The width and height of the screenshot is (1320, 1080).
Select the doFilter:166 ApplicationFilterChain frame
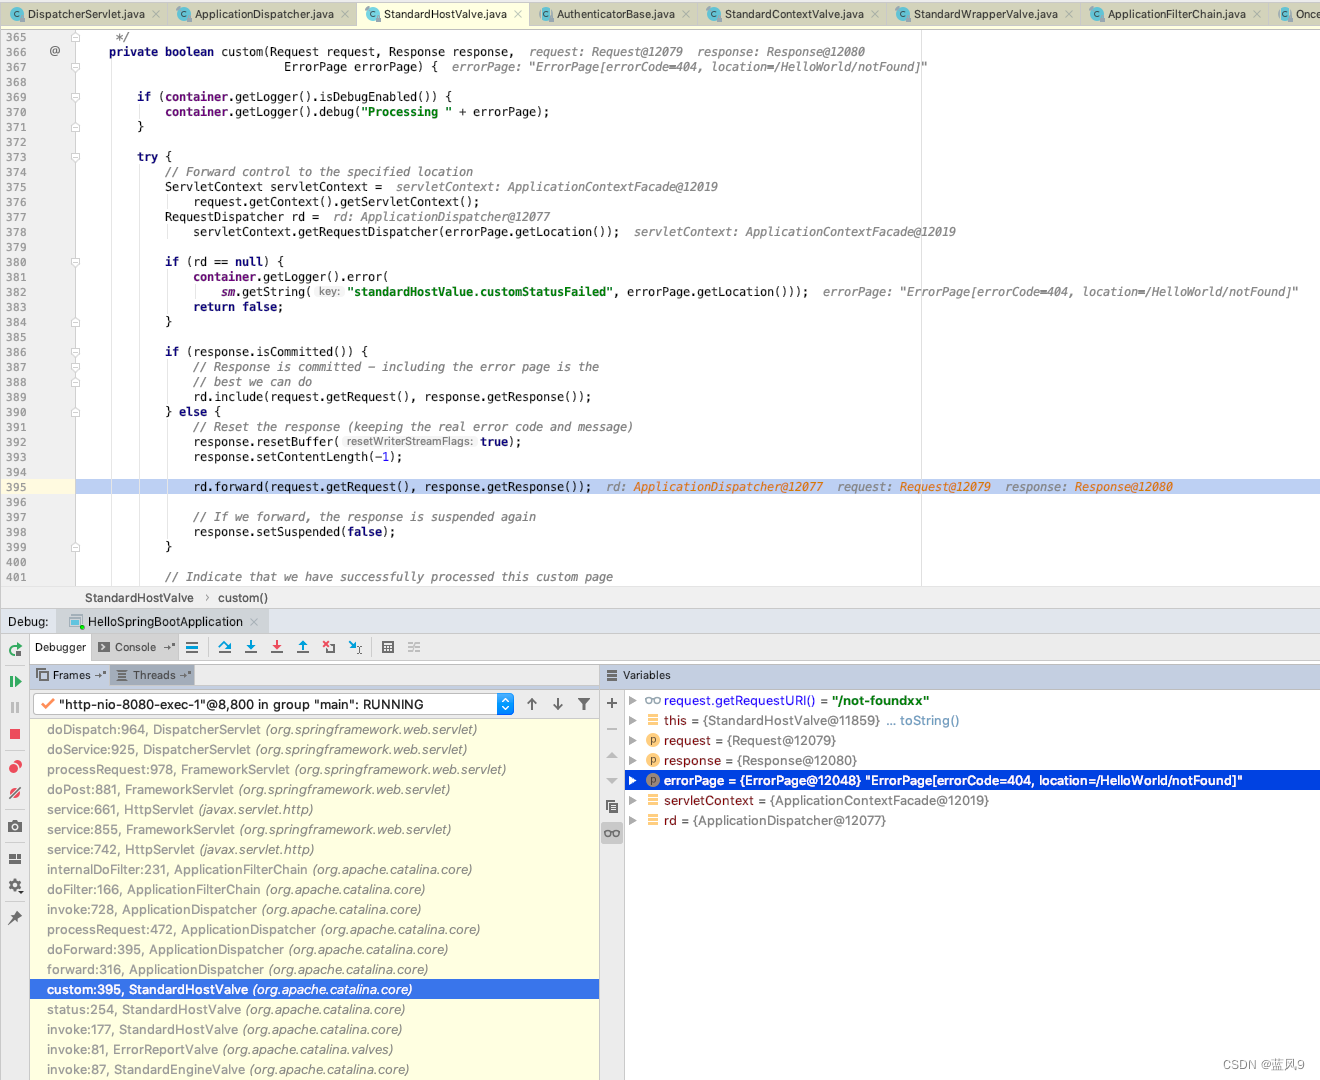pyautogui.click(x=314, y=889)
